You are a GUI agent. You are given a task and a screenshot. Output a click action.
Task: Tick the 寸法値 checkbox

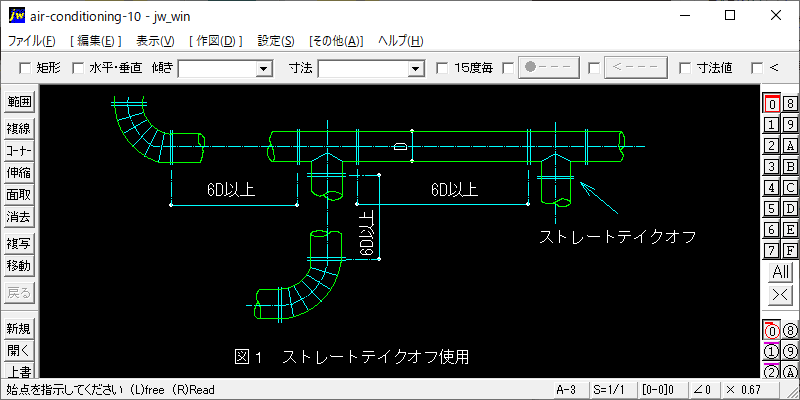pos(685,68)
